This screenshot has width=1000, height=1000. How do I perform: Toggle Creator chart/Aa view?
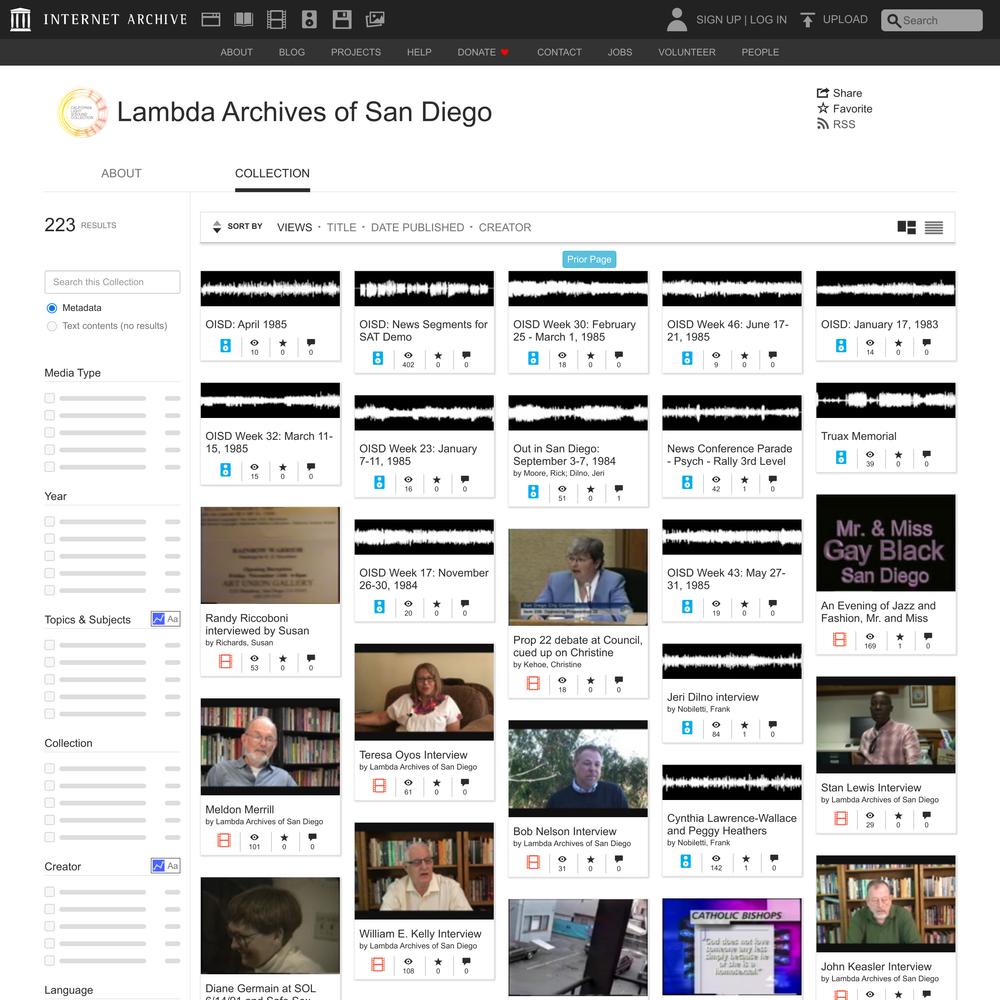[x=165, y=865]
